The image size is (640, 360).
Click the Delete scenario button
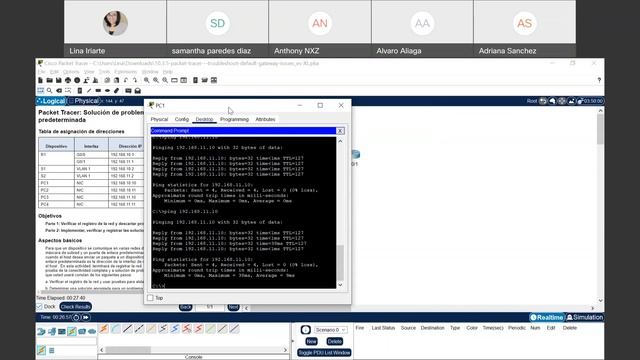point(335,341)
